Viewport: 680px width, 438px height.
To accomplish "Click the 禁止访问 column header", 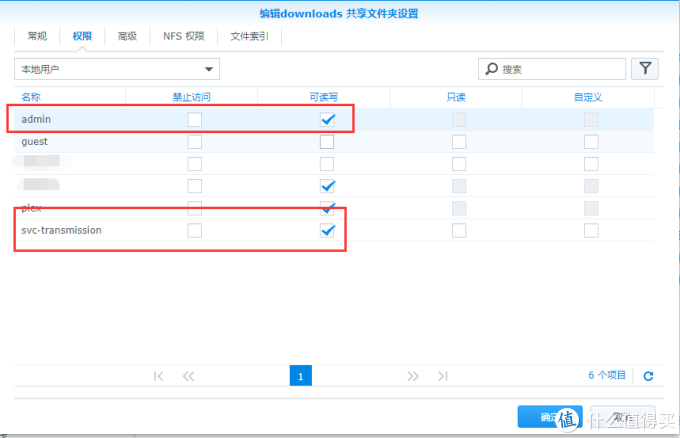I will tap(192, 97).
